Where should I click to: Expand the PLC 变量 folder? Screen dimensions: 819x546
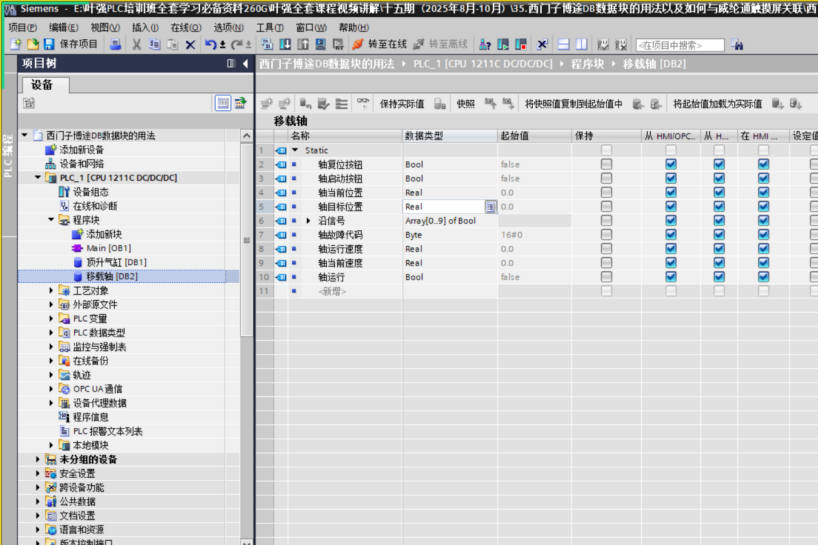pos(51,319)
